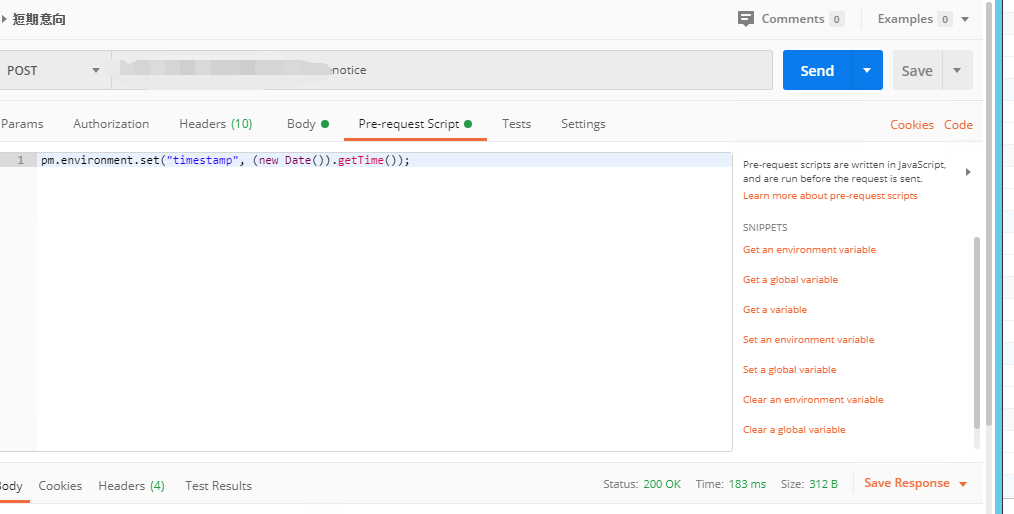Collapse the snippets panel arrow

point(967,172)
